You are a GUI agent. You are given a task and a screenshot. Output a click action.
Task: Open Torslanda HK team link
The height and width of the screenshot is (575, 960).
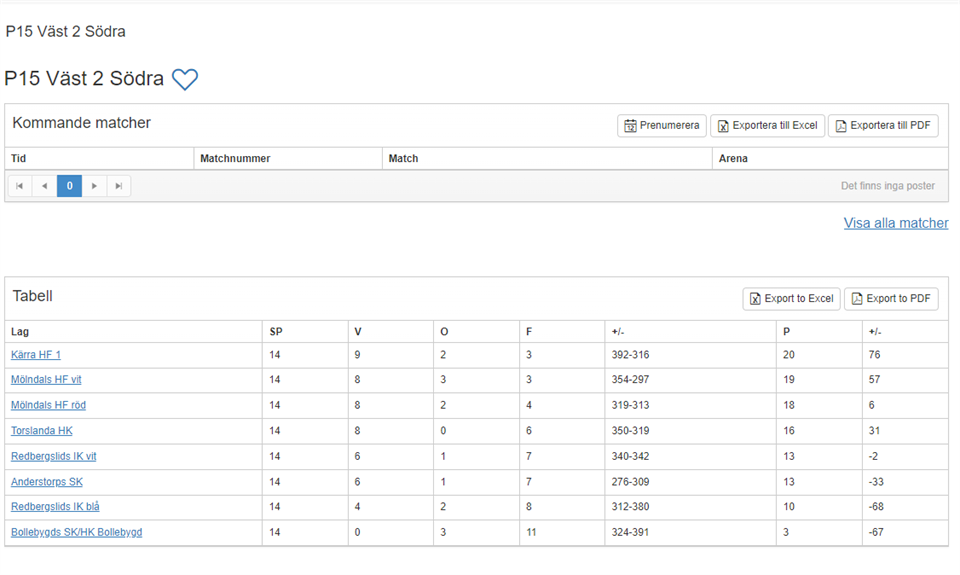pyautogui.click(x=42, y=431)
